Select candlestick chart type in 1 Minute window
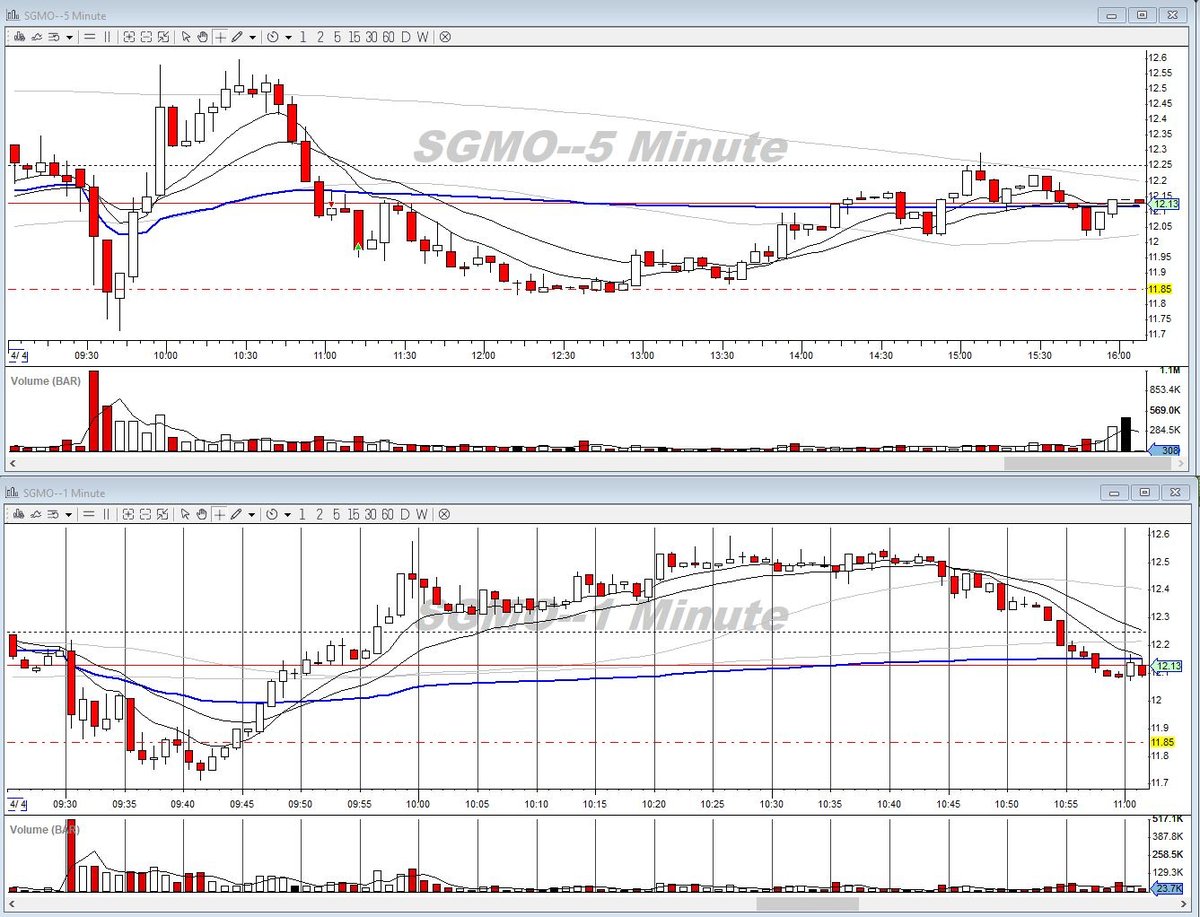1200x917 pixels. click(x=19, y=514)
